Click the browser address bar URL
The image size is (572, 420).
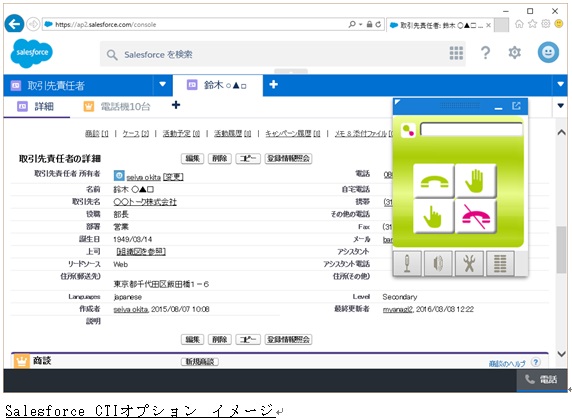click(106, 24)
